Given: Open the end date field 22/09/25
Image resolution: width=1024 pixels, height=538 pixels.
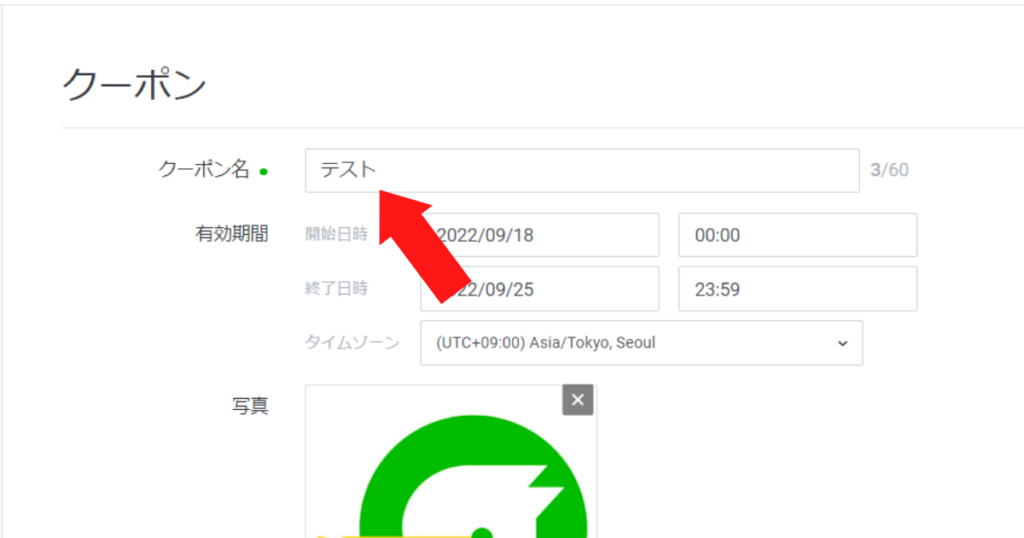Looking at the screenshot, I should pyautogui.click(x=539, y=289).
